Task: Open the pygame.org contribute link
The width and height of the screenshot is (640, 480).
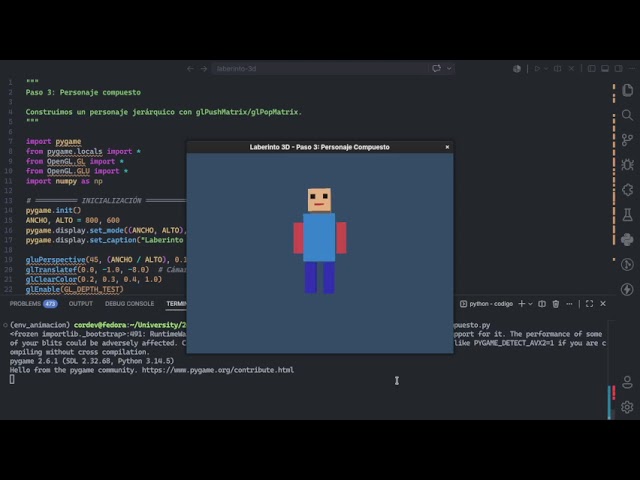Action: pos(218,370)
